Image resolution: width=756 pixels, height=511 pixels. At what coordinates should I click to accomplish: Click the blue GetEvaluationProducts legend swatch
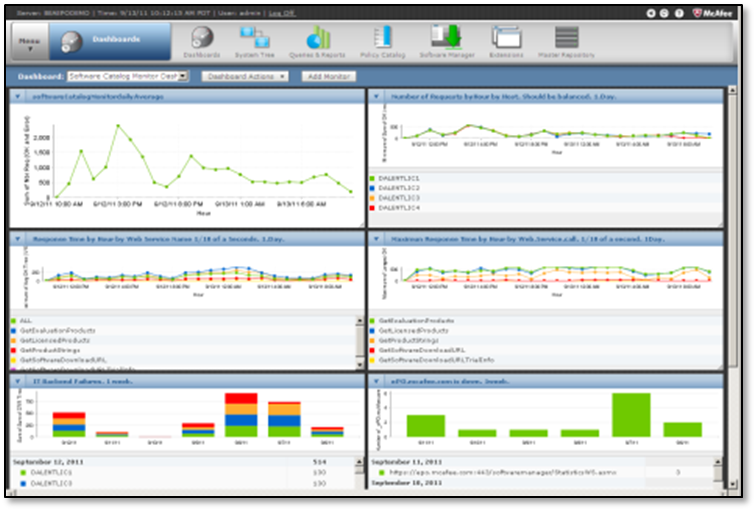point(15,329)
